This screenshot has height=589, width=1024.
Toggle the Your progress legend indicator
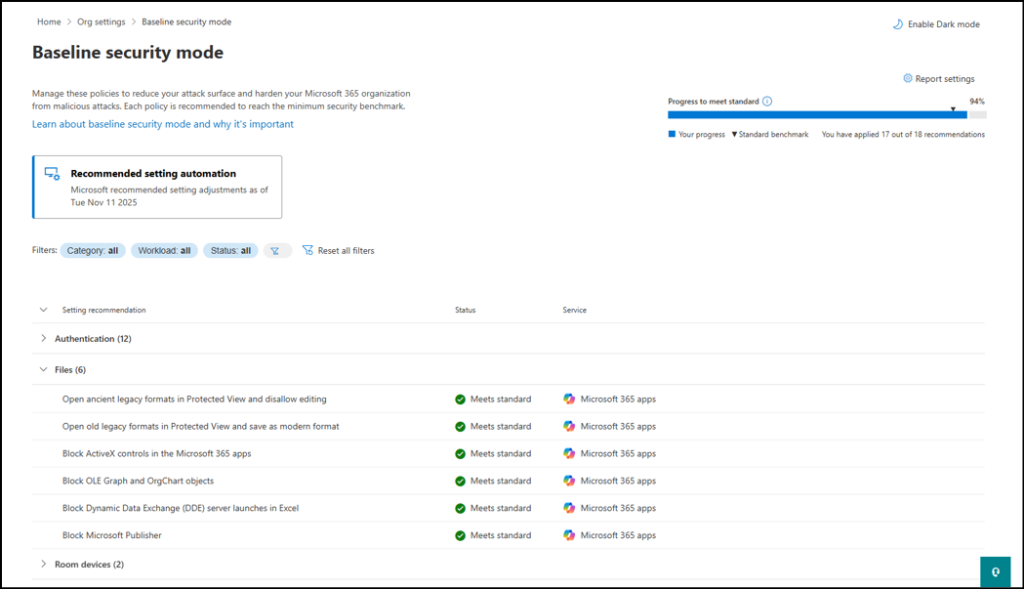click(x=672, y=134)
